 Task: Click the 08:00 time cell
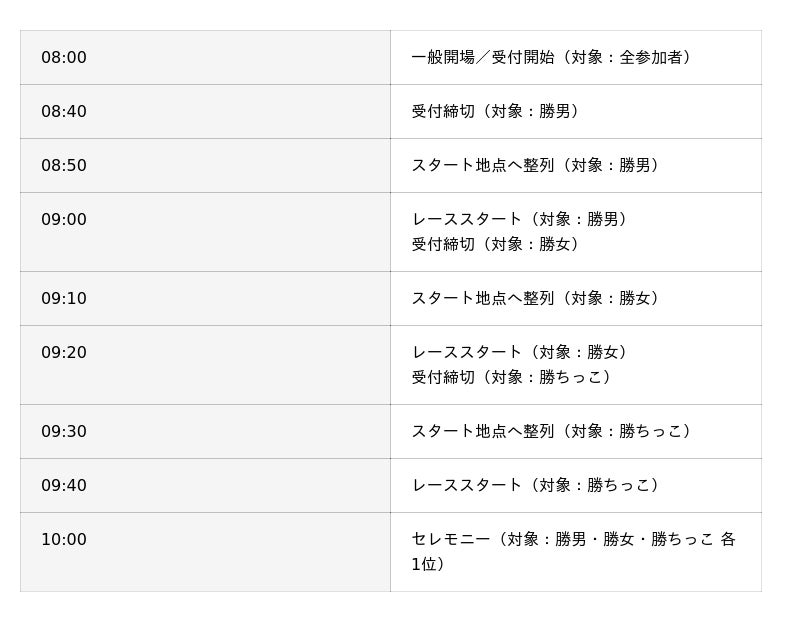(64, 58)
